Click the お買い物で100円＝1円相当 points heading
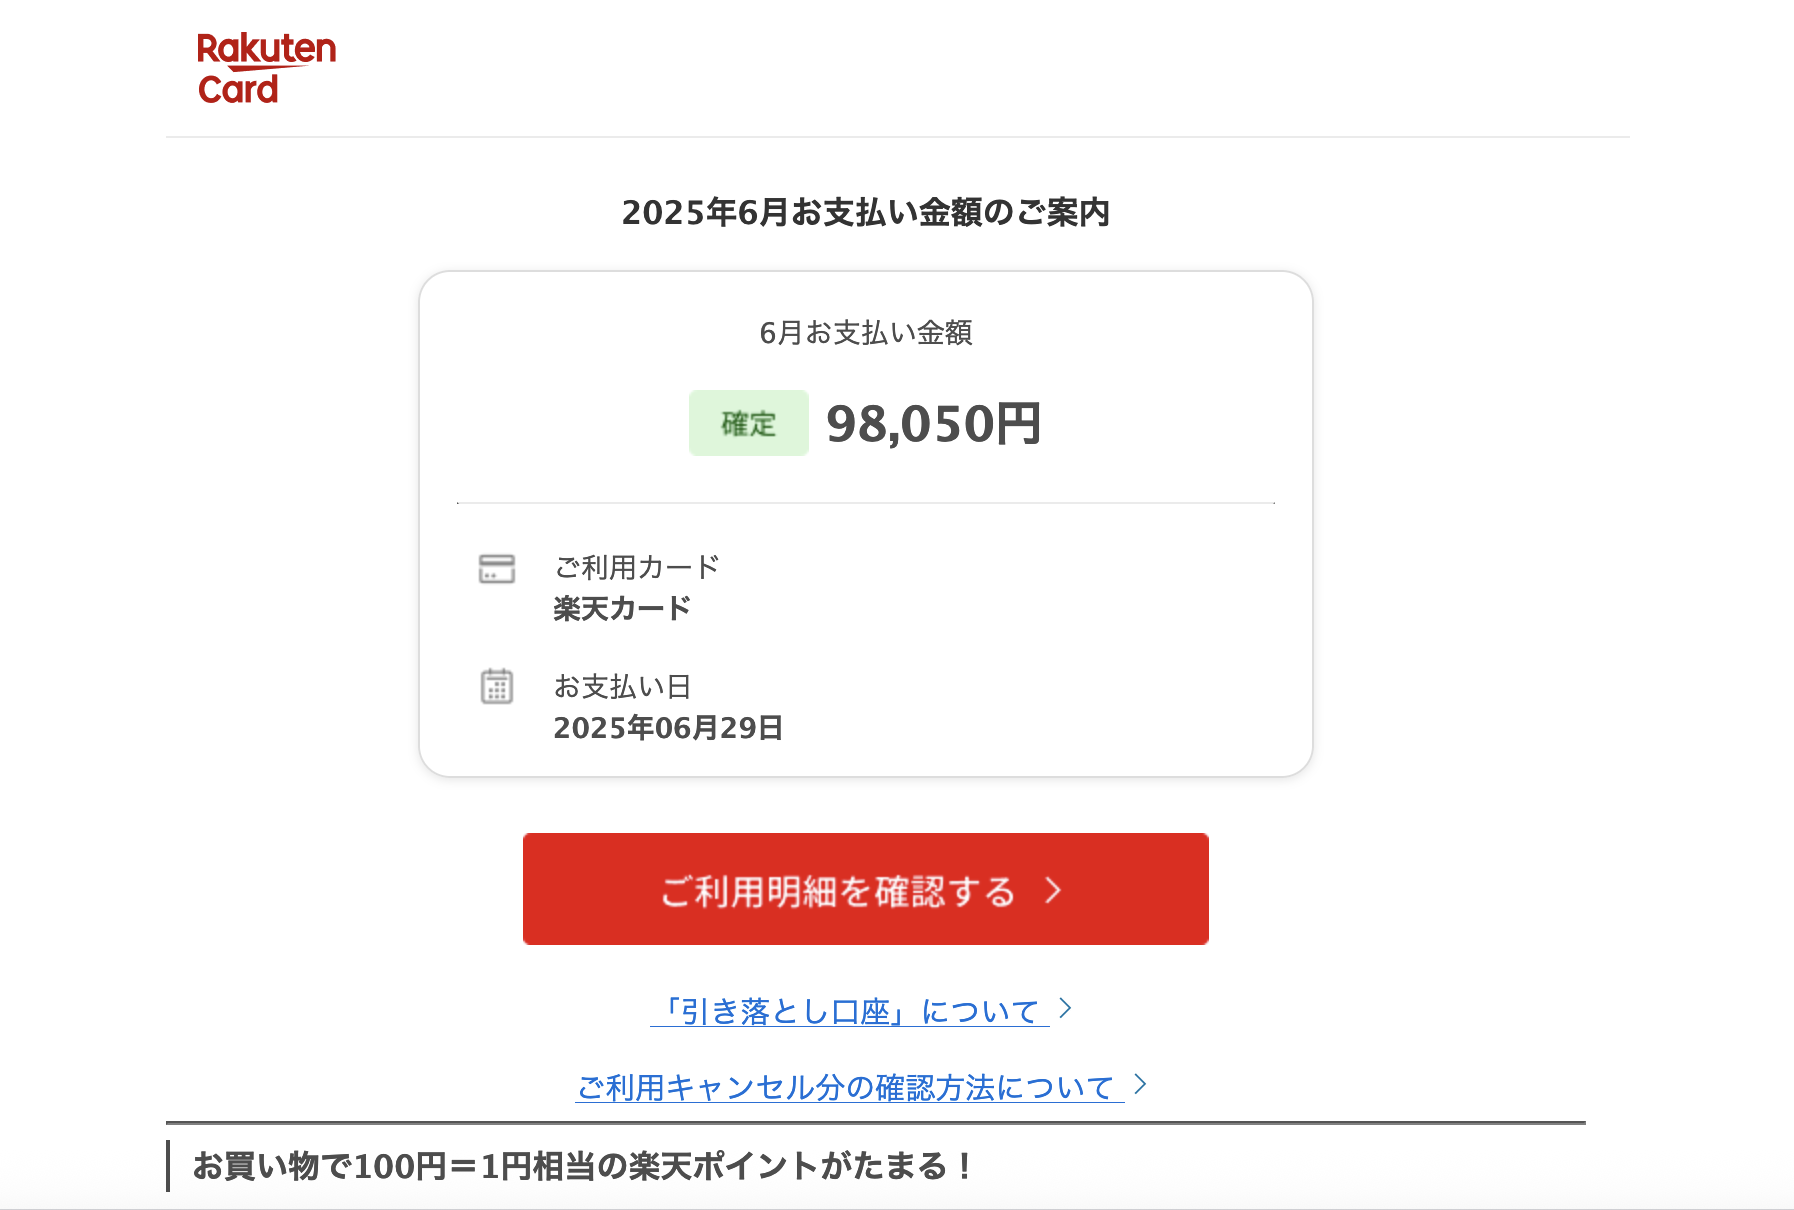Screen dimensions: 1794x1210 point(583,1166)
